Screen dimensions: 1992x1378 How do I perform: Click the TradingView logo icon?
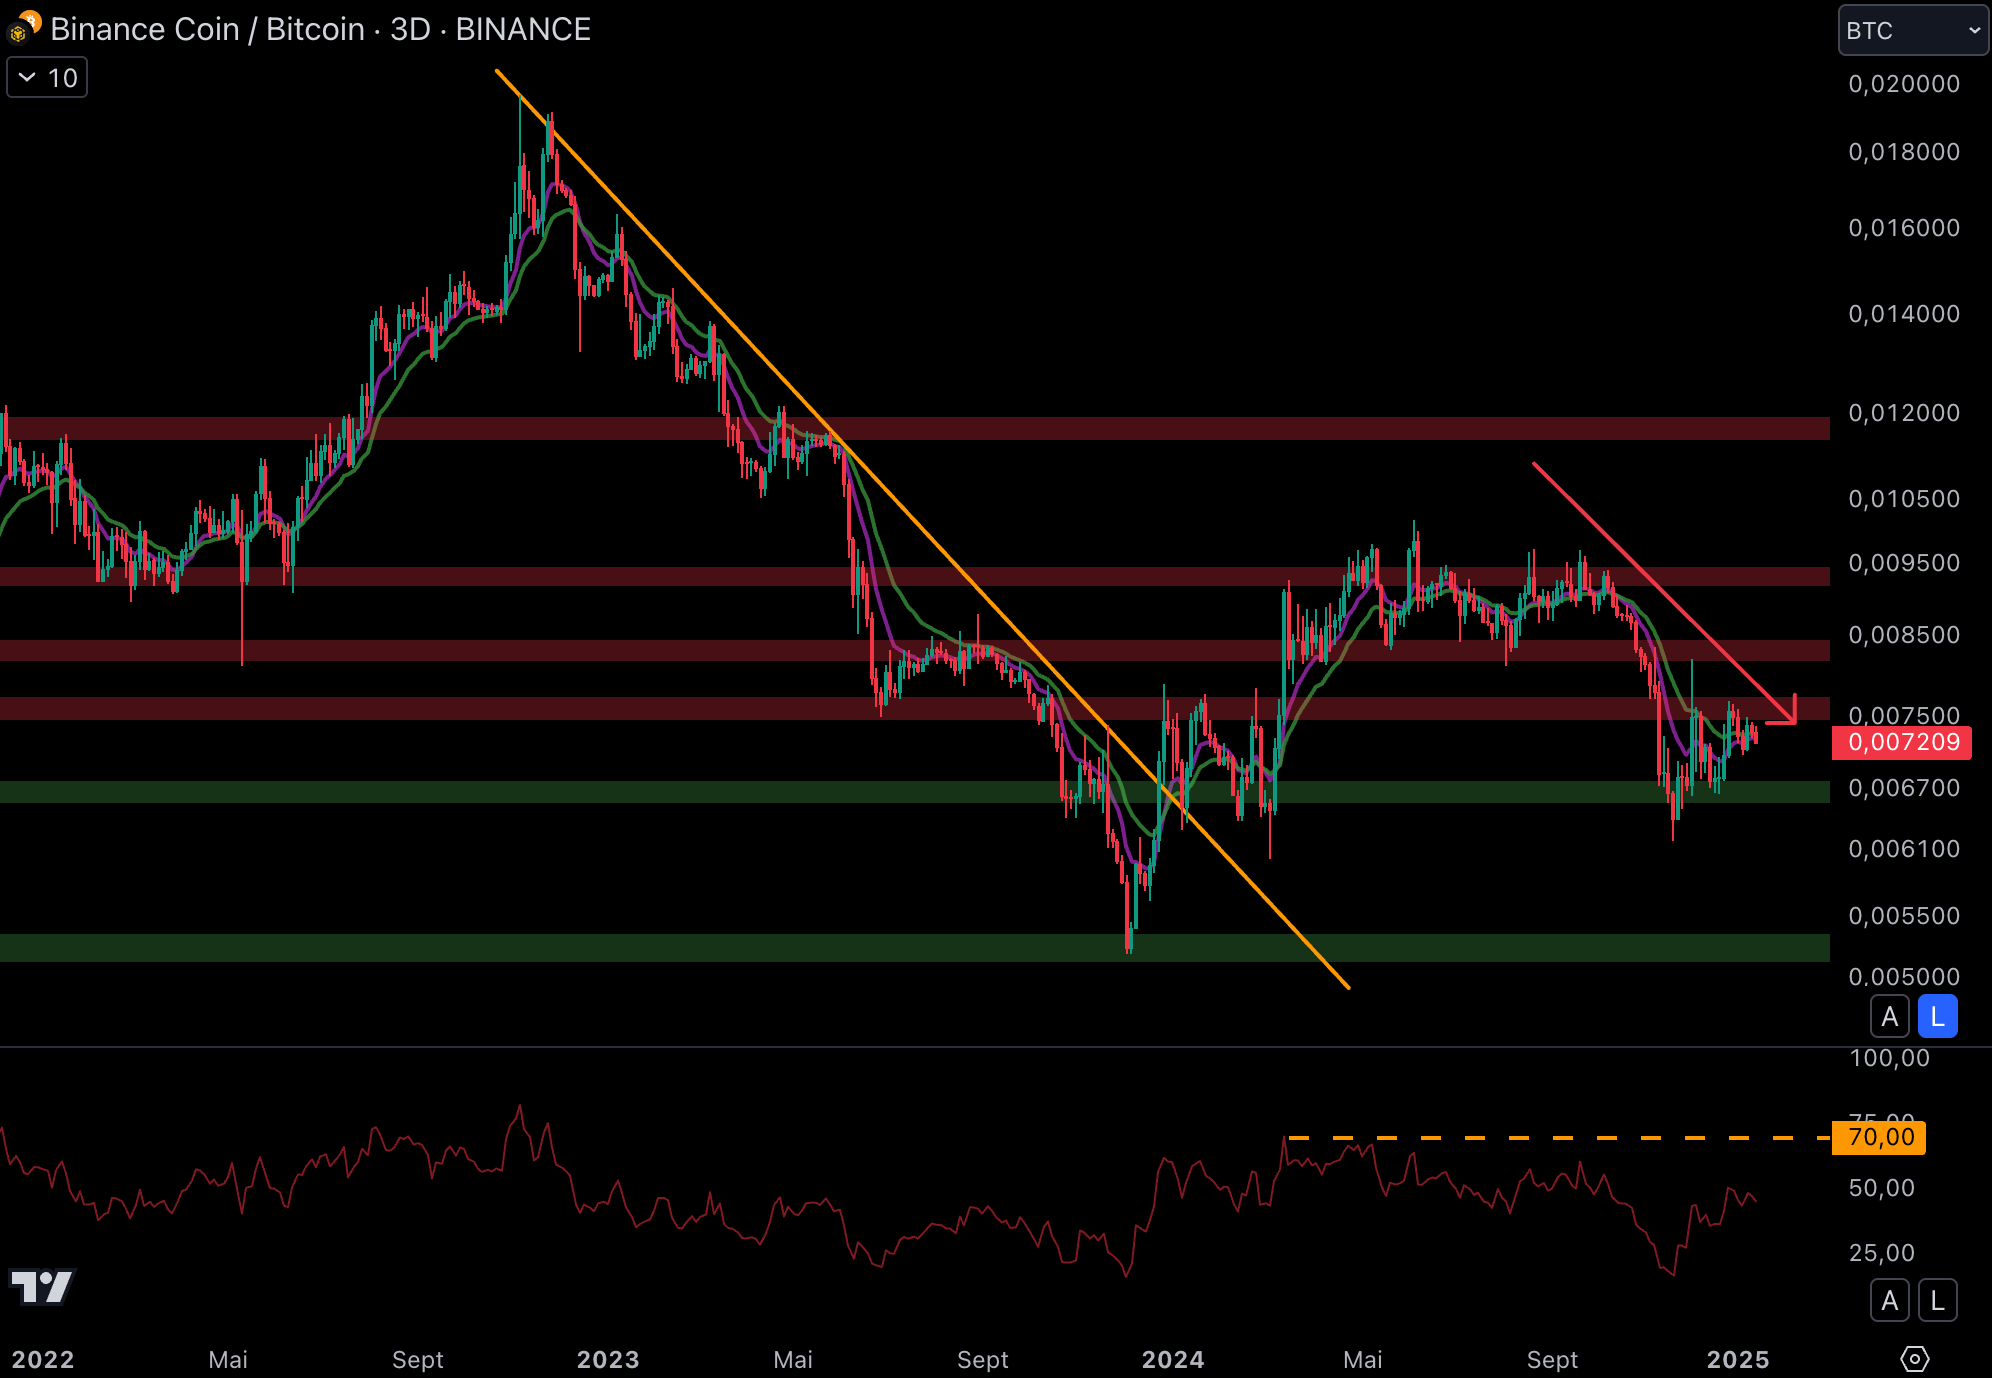[x=42, y=1286]
